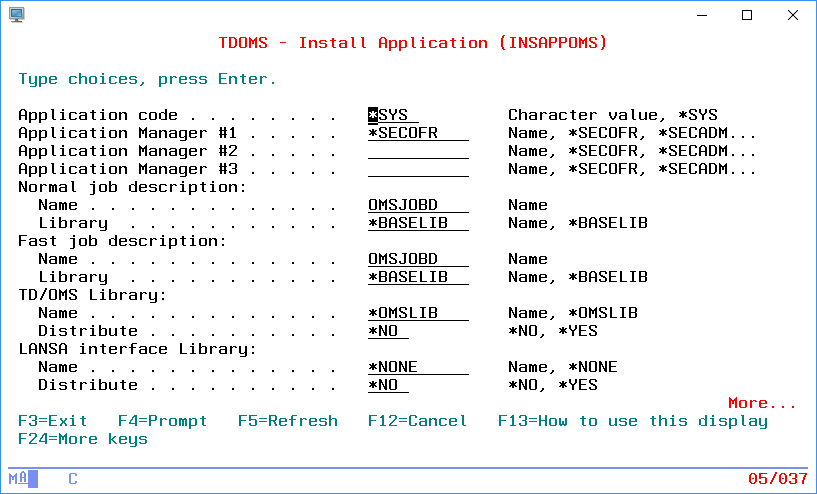Click Normal job description Library field
This screenshot has height=494, width=817.
417,223
